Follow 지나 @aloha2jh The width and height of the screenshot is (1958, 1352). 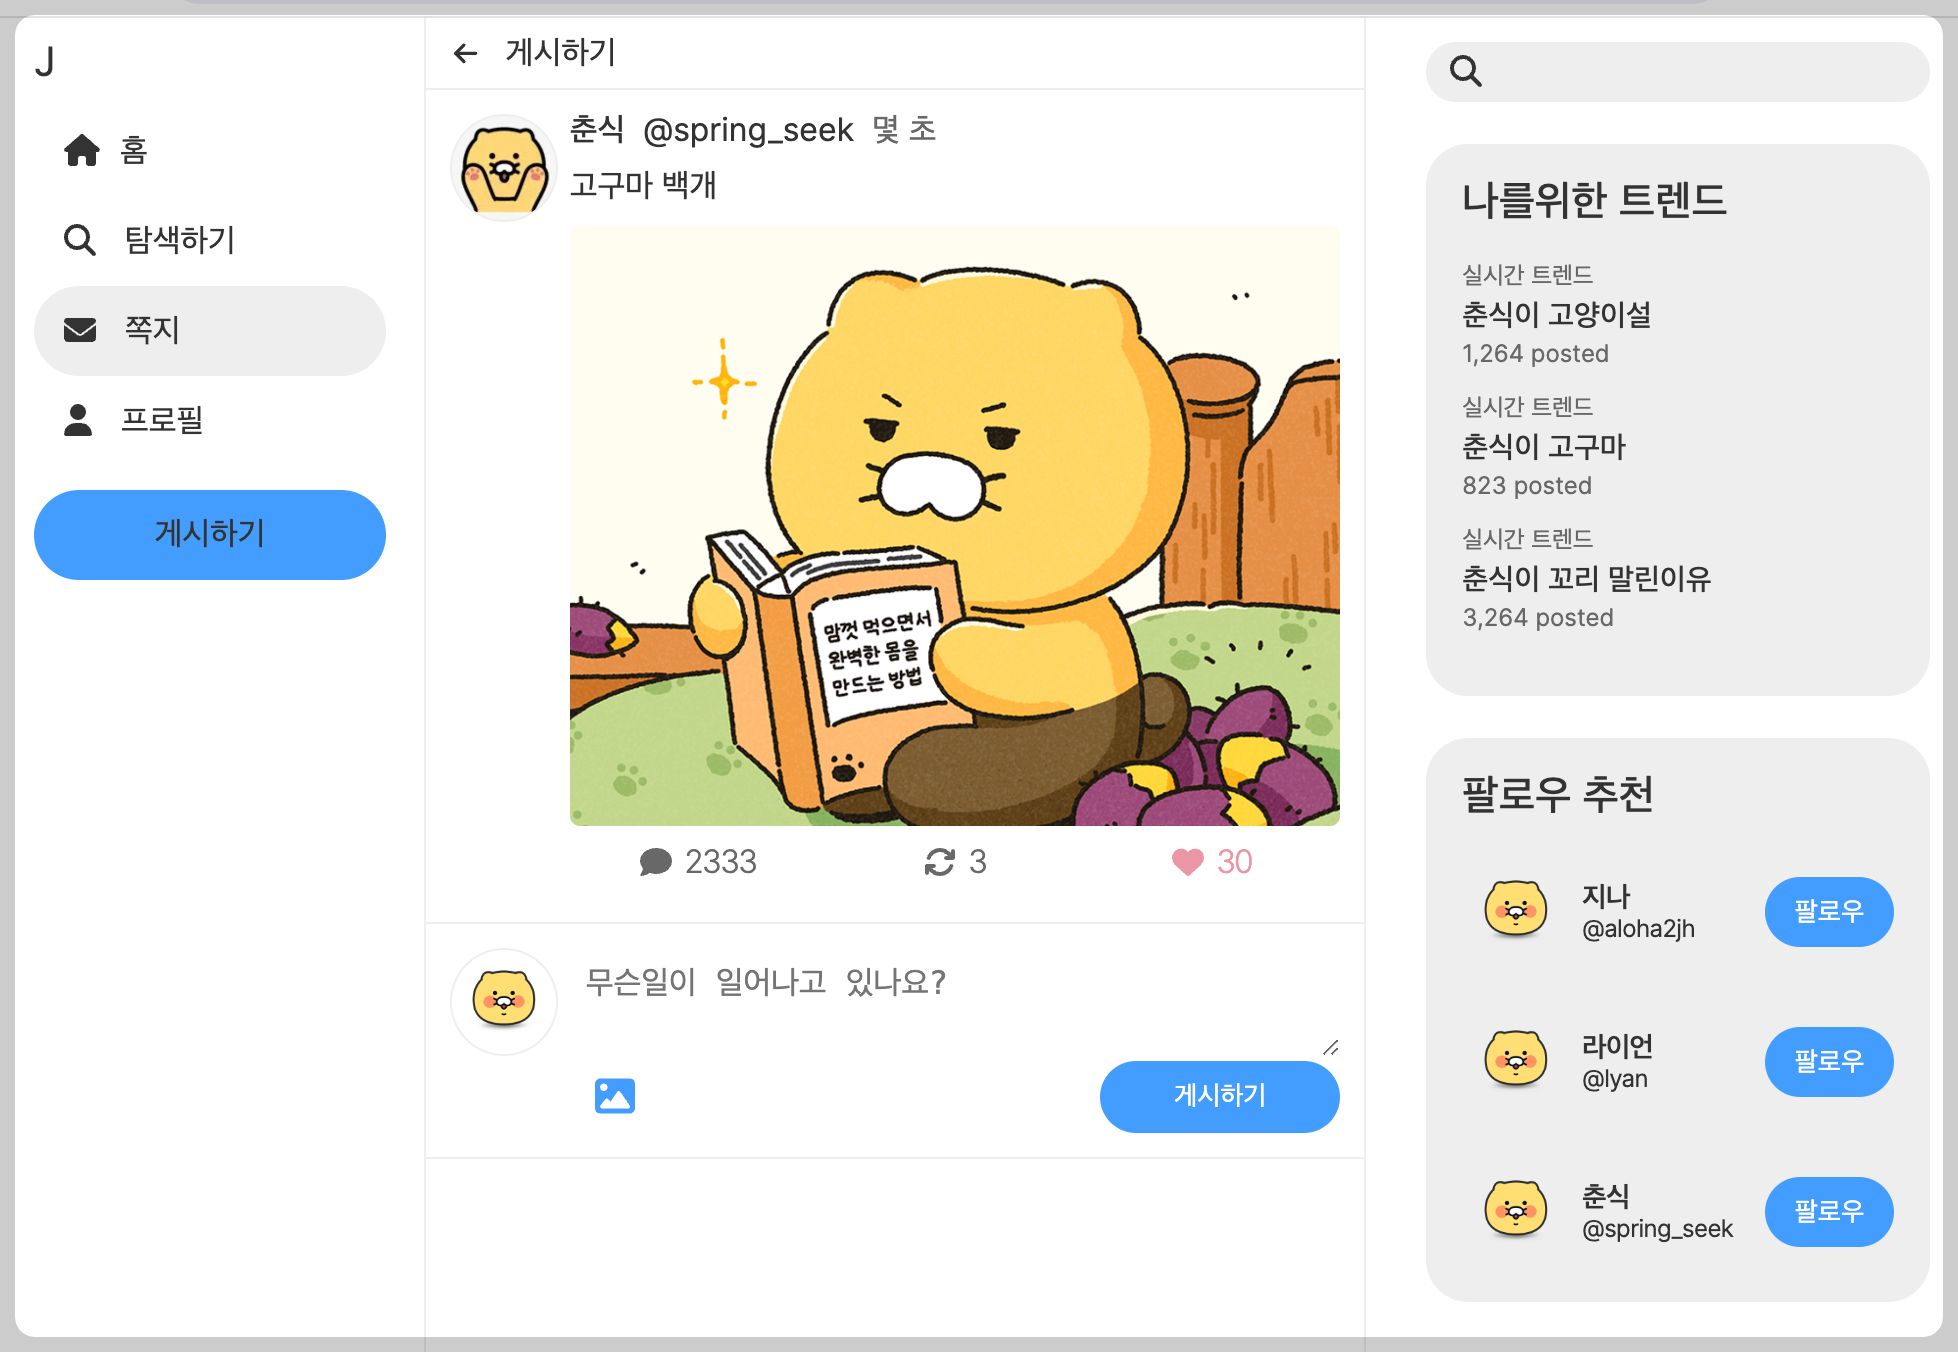point(1828,911)
